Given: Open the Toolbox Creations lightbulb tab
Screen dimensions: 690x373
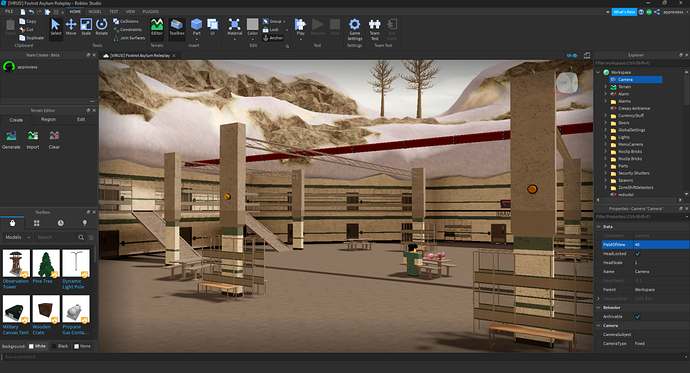Looking at the screenshot, I should pos(85,223).
